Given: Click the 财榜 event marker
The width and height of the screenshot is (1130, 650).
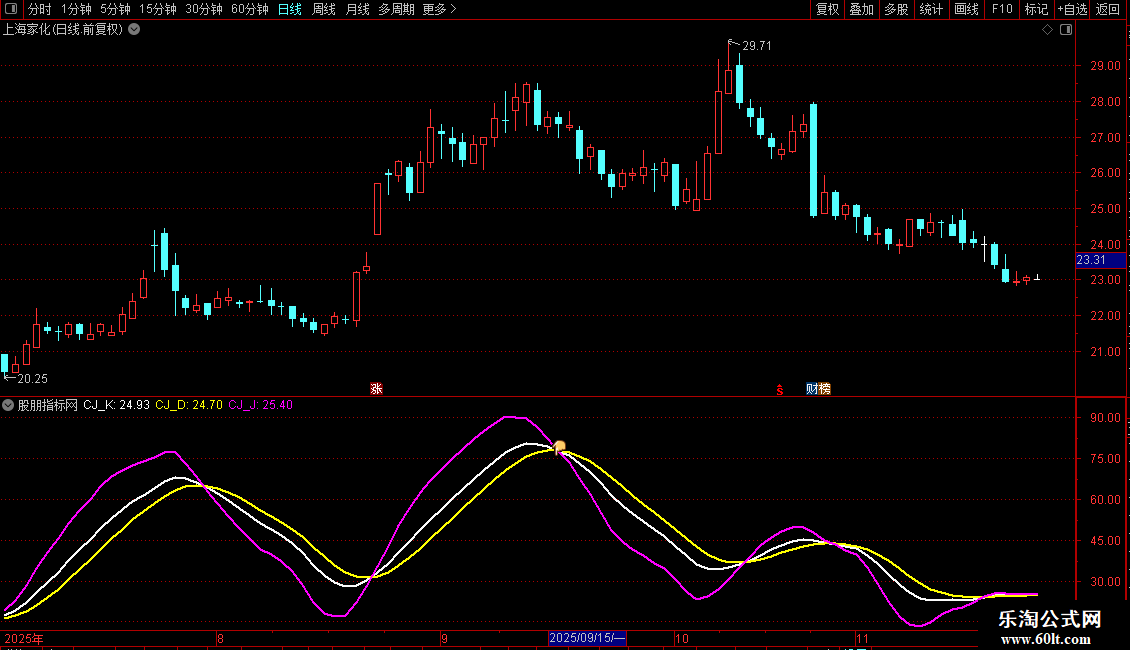Looking at the screenshot, I should (x=818, y=389).
